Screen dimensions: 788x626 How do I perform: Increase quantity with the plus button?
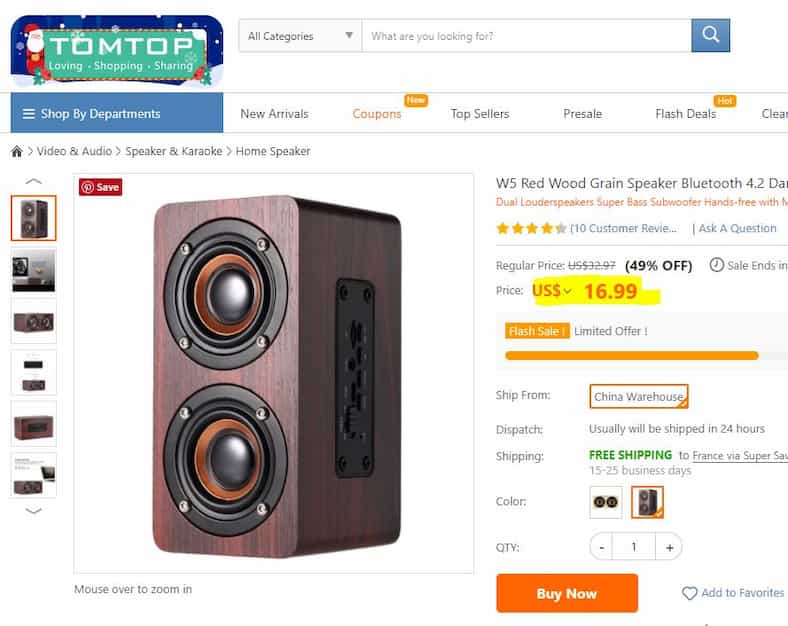pyautogui.click(x=669, y=547)
